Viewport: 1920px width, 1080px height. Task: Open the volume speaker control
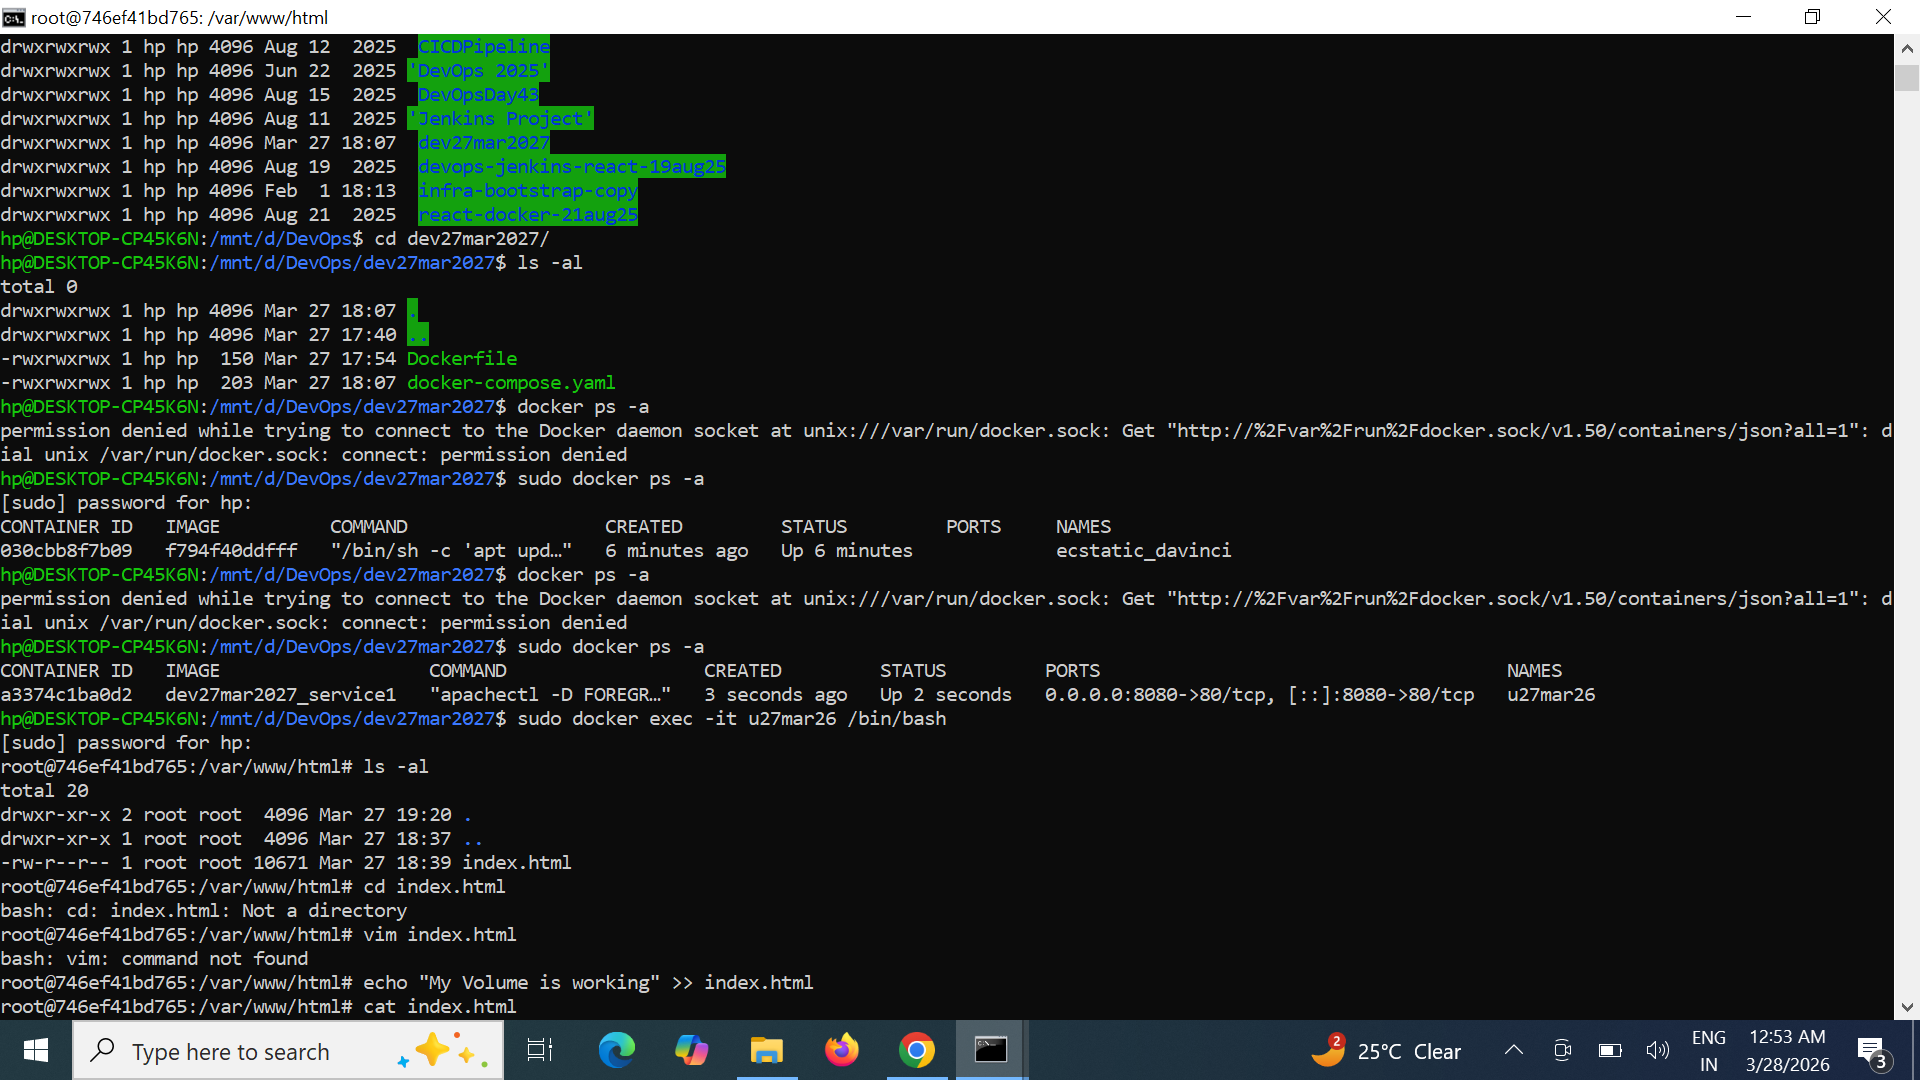coord(1657,1050)
